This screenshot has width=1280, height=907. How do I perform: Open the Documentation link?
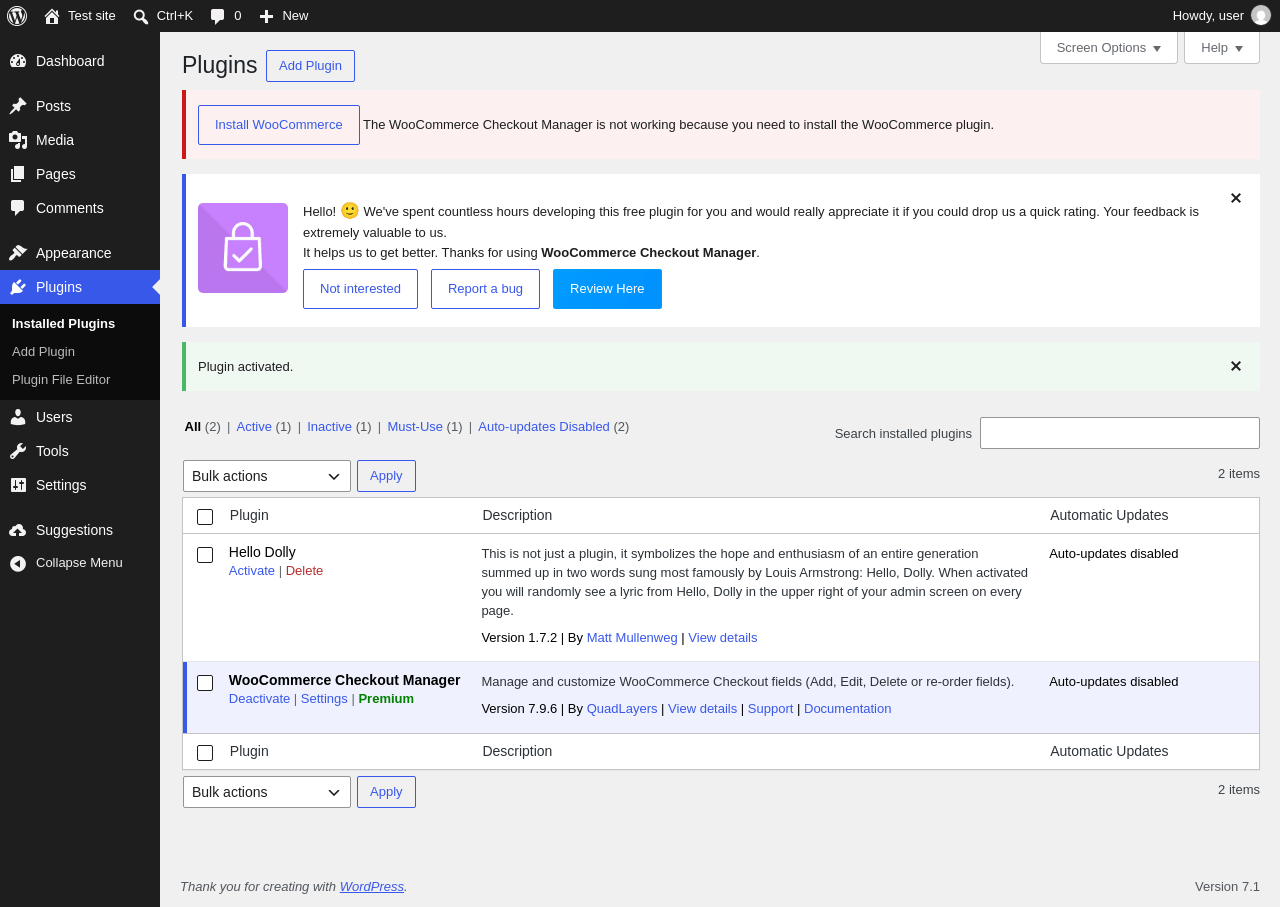pos(848,709)
